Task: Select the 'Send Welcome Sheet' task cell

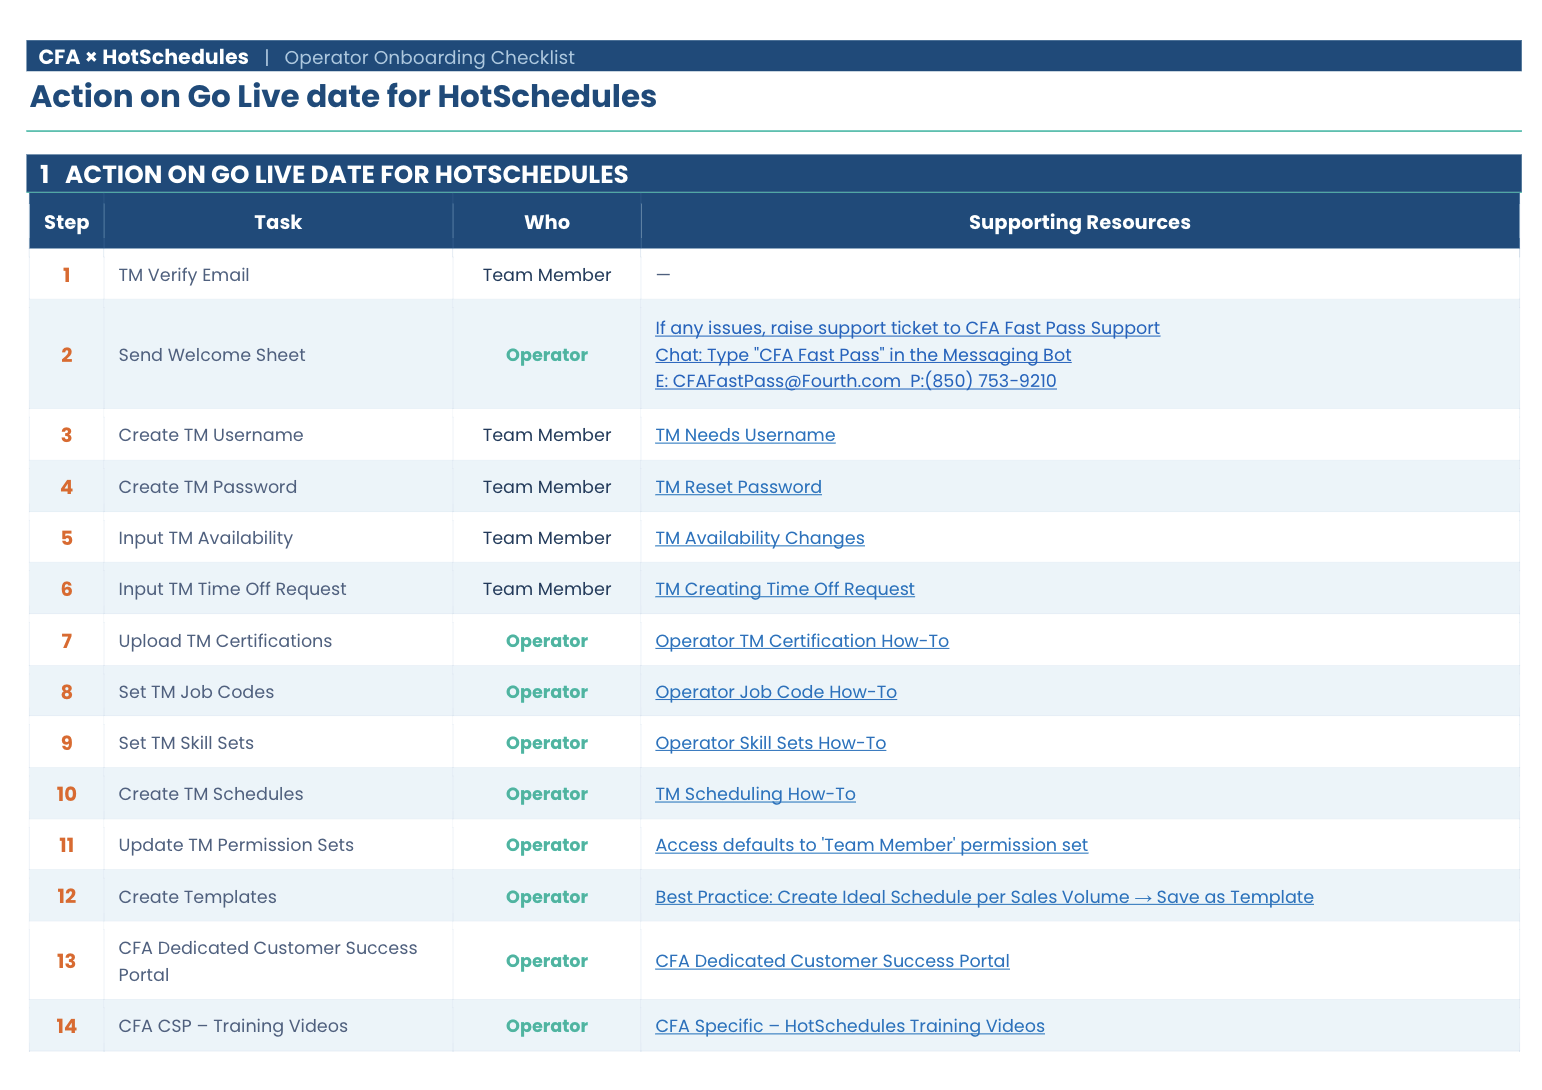Action: pos(278,355)
